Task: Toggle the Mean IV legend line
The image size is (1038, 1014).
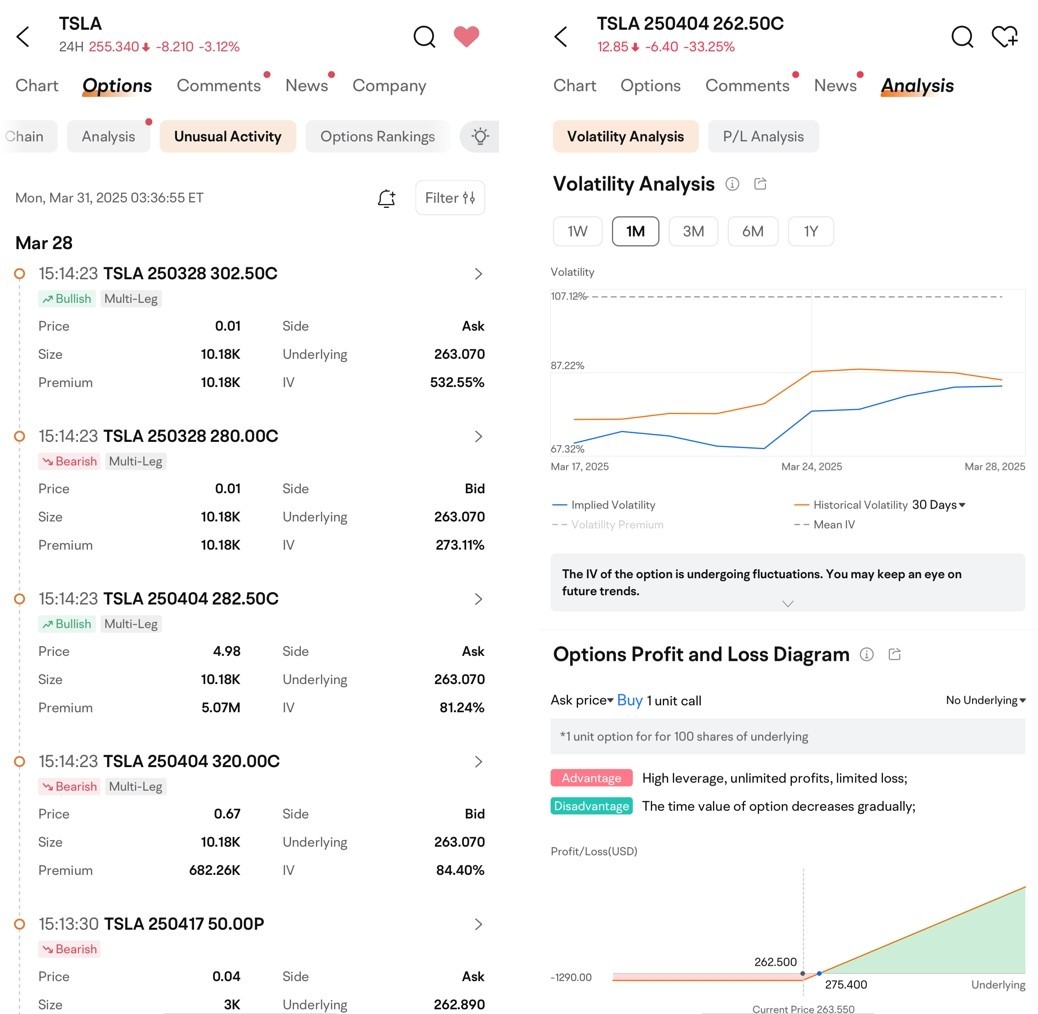Action: tap(825, 525)
